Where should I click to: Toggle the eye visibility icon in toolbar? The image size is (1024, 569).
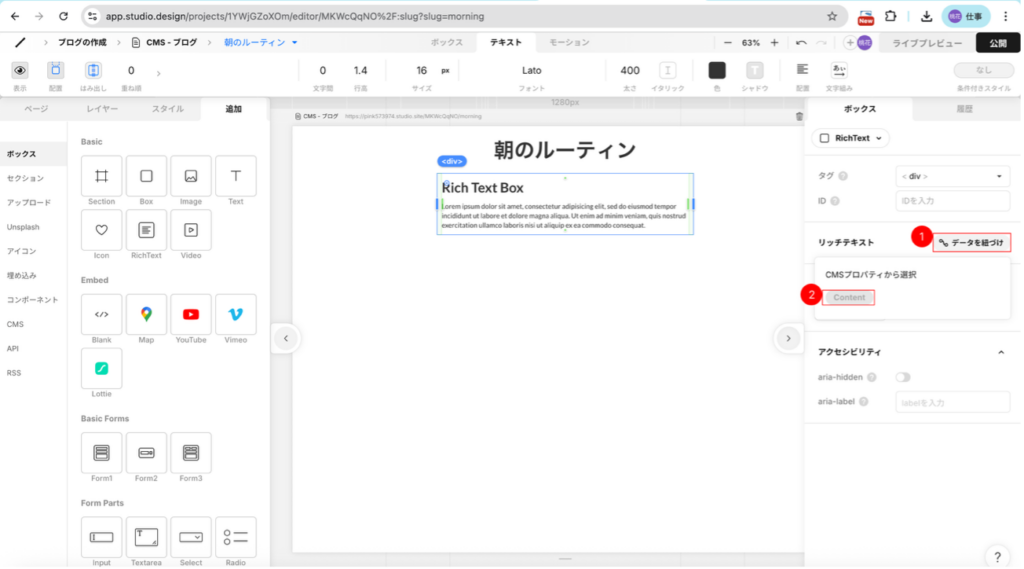pos(19,70)
